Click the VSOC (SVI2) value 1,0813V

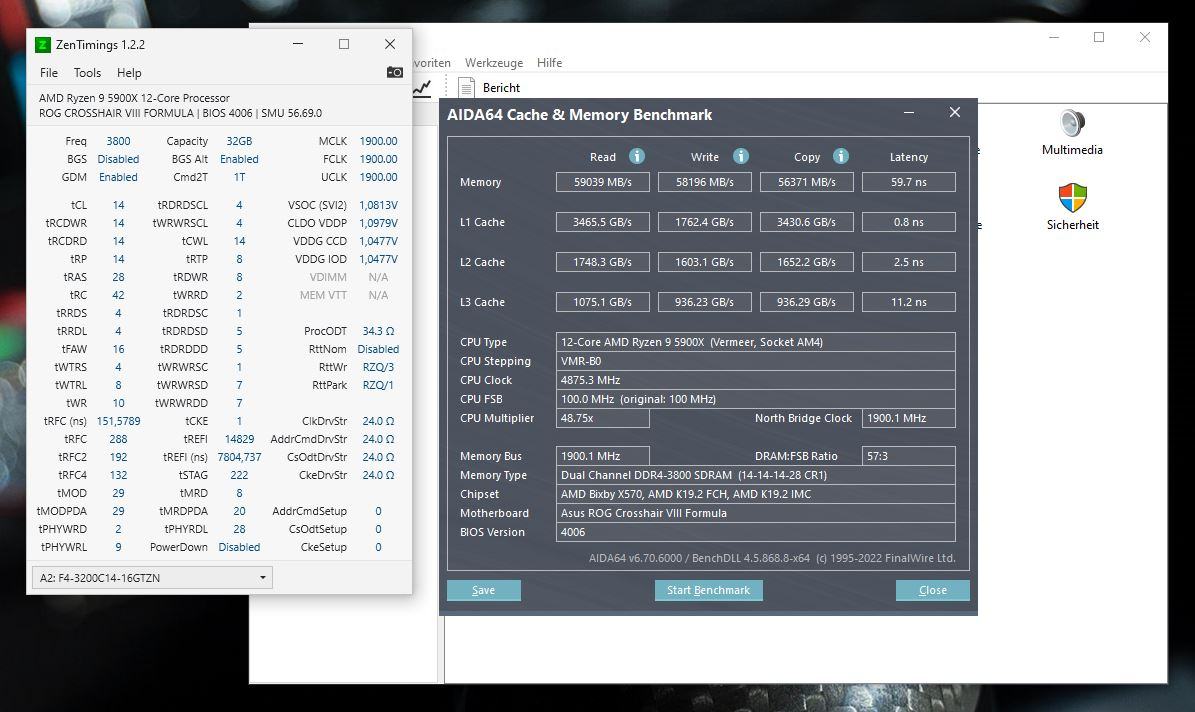click(379, 205)
